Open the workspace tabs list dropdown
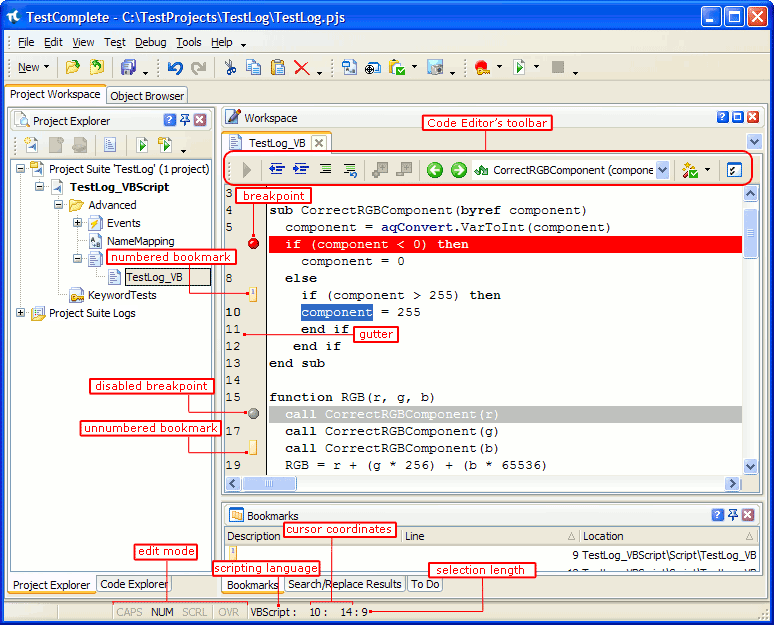Screen dimensions: 774x625 [x=754, y=142]
